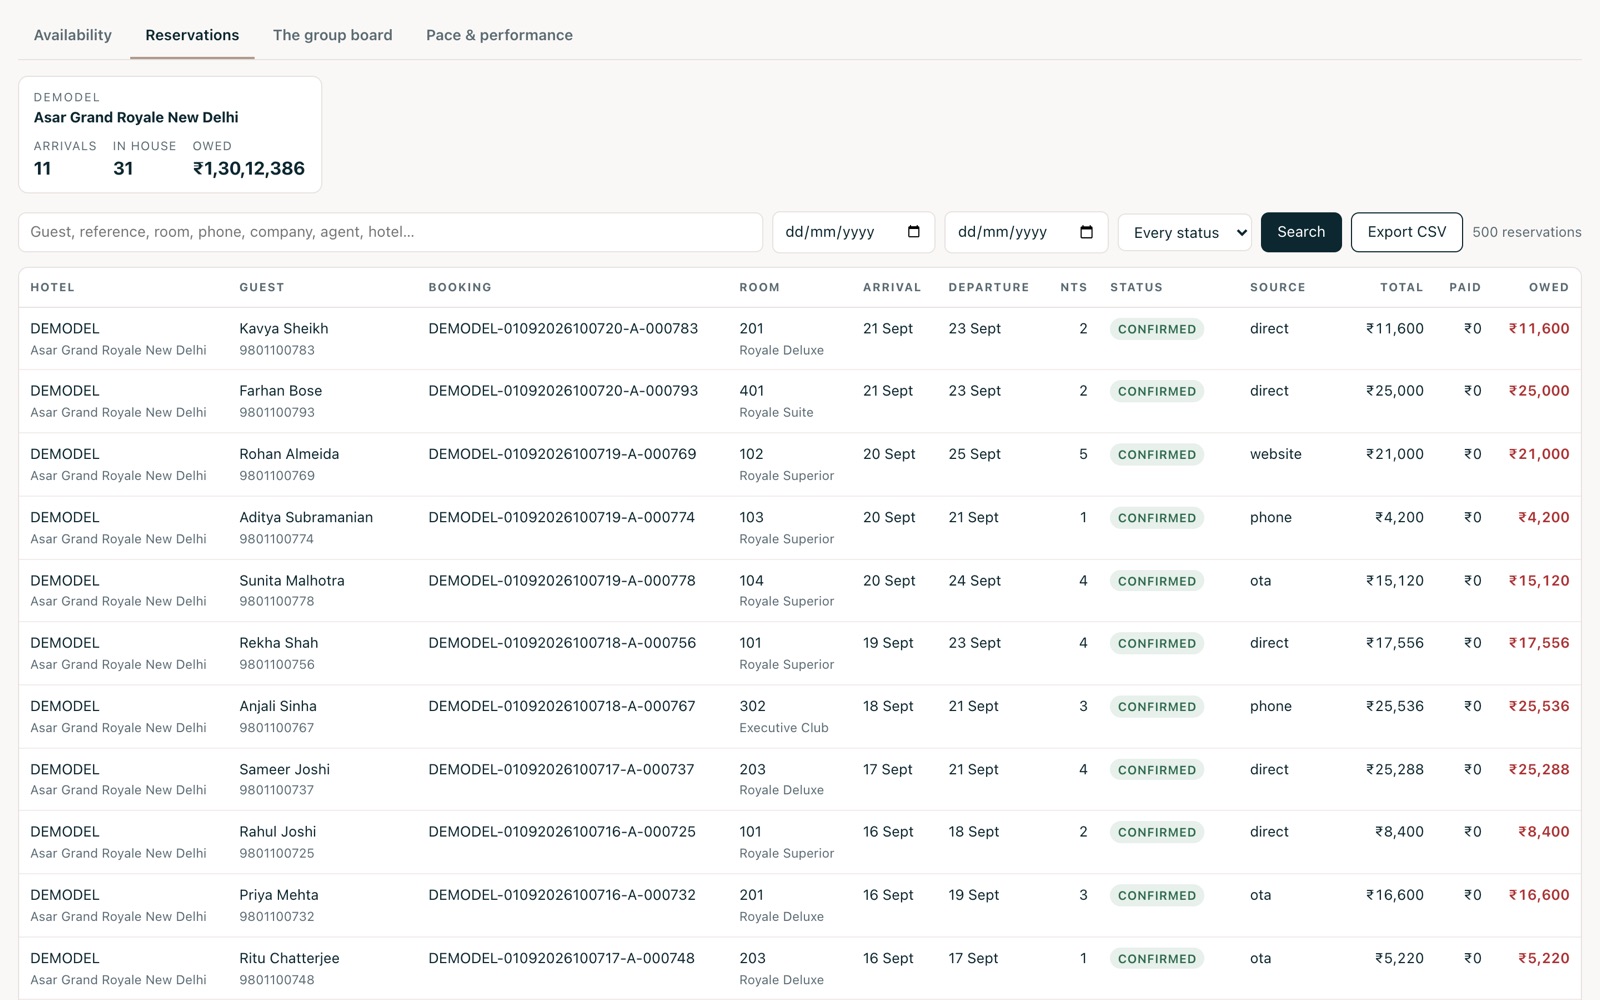Select guest name Priya Mehta

click(x=279, y=895)
